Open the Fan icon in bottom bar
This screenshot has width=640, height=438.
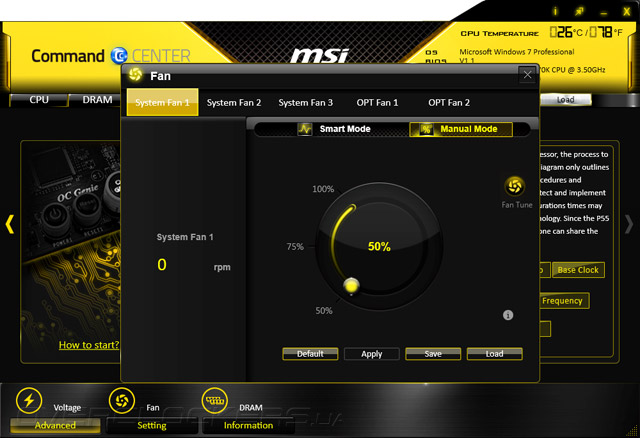click(122, 400)
